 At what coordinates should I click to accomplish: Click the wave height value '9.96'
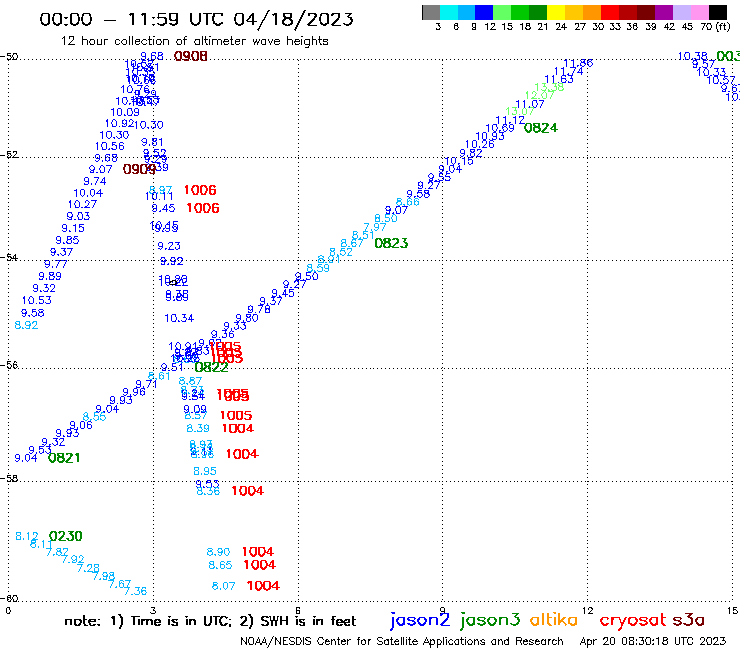click(x=134, y=392)
